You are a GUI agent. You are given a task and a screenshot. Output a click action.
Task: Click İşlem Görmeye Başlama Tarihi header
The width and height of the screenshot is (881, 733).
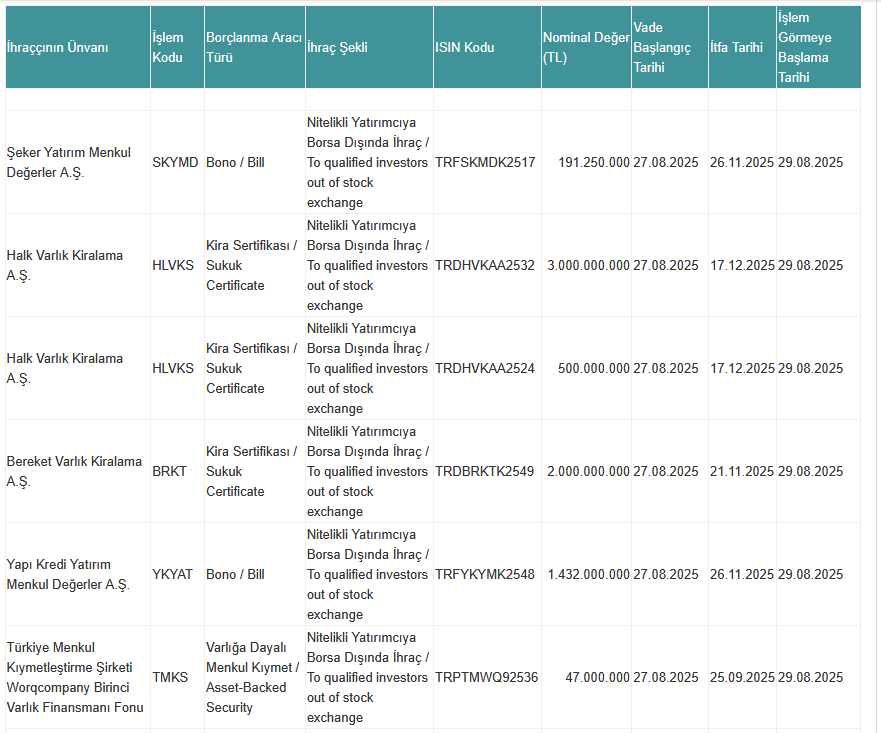click(x=808, y=47)
